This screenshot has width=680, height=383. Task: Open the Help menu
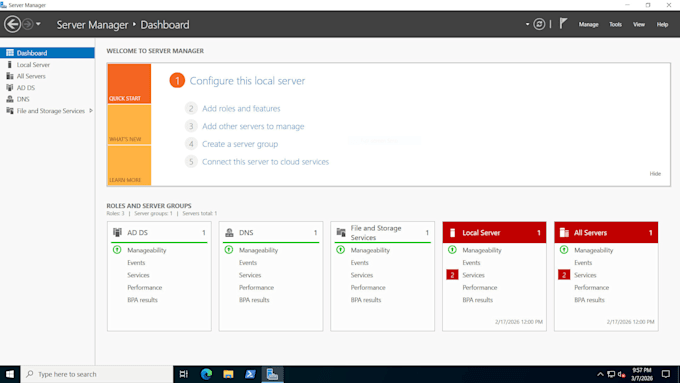pos(662,25)
